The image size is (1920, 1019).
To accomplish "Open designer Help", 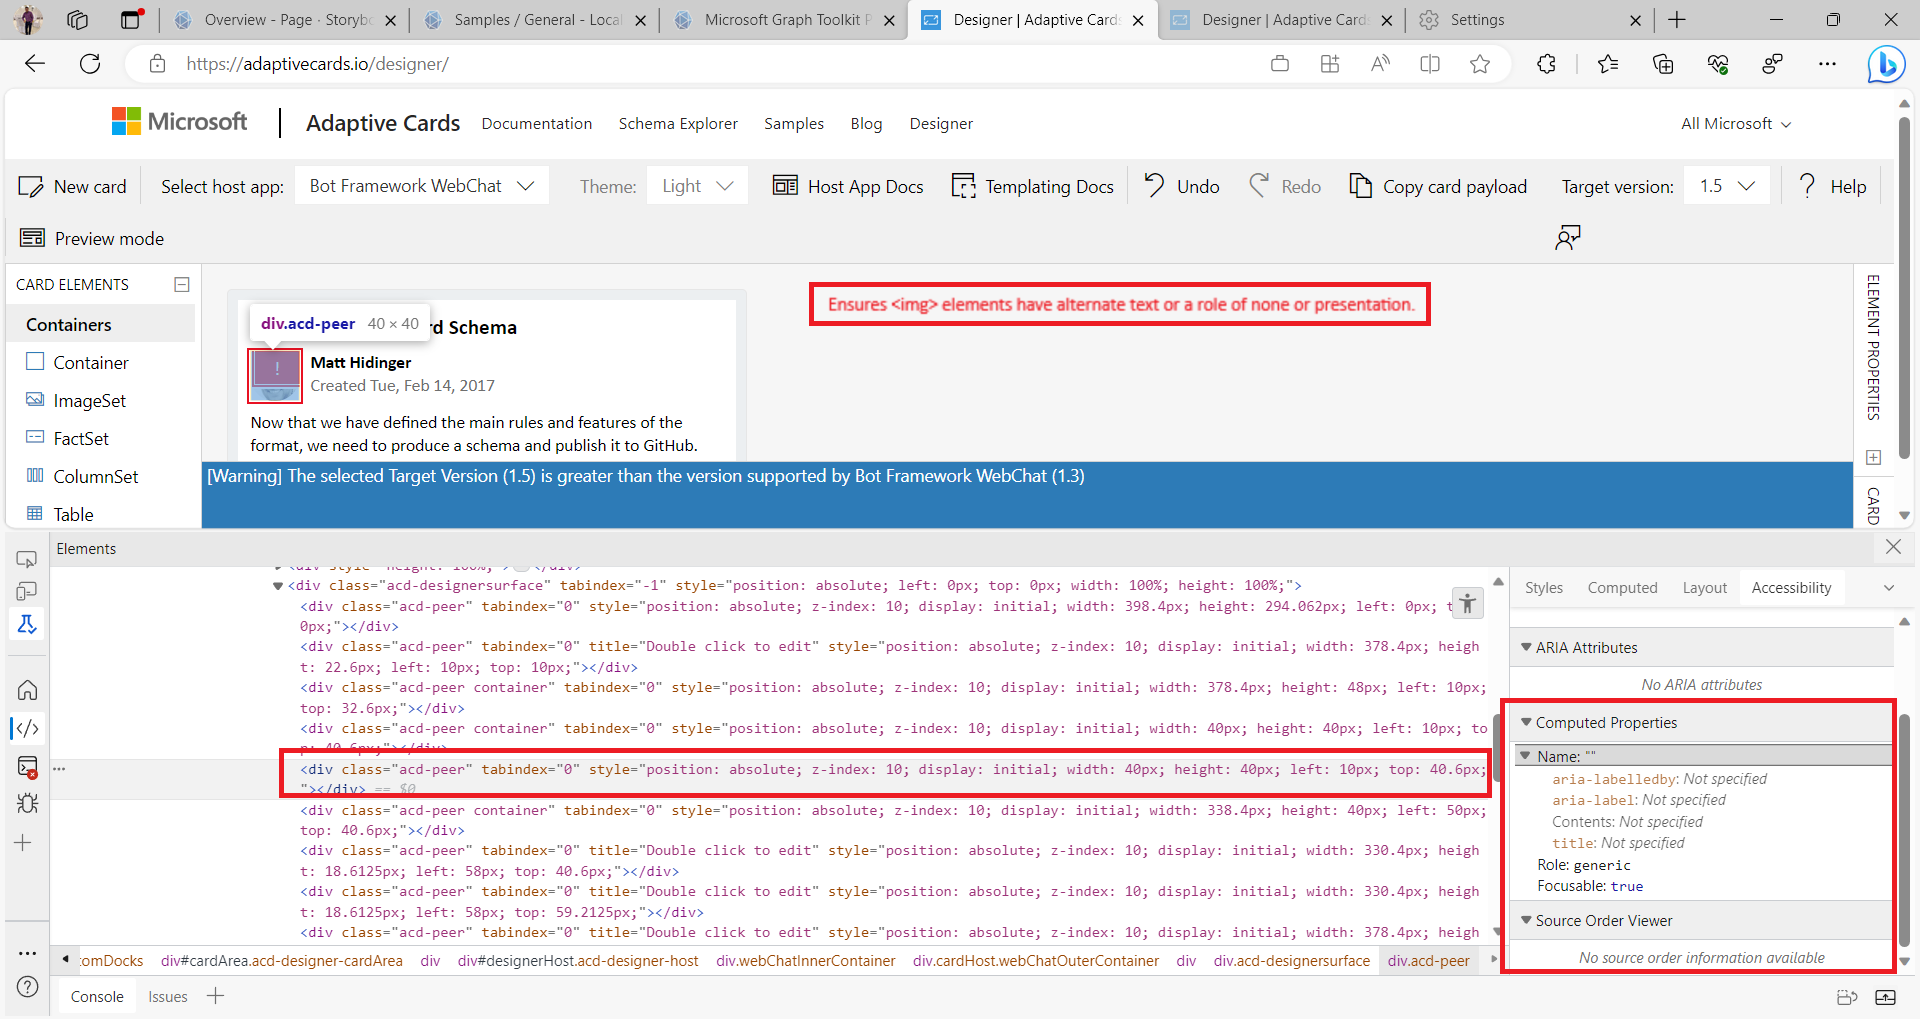I will tap(1832, 187).
